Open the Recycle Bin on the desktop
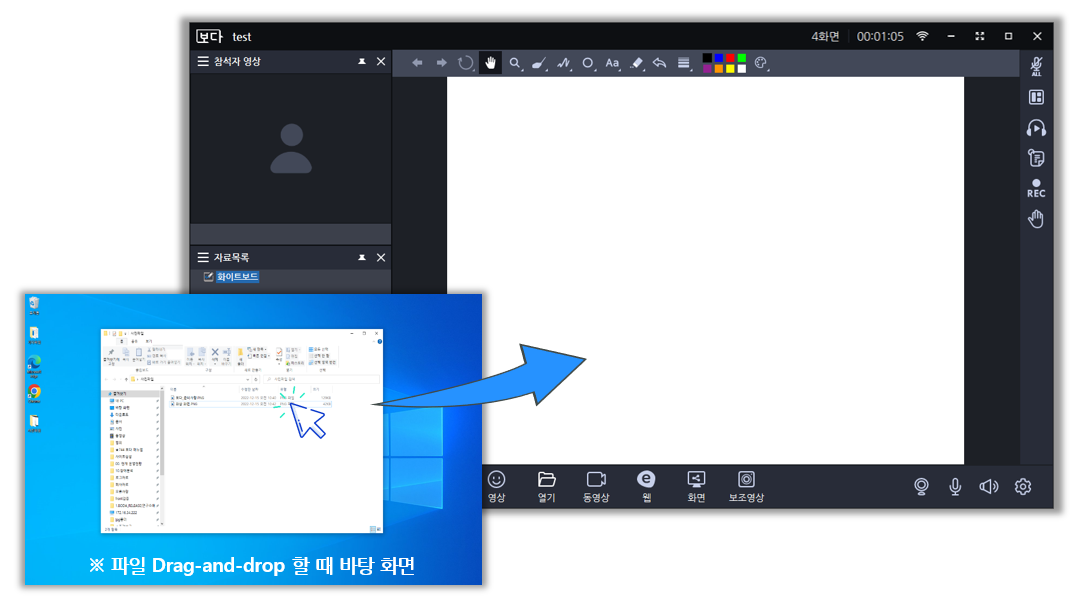This screenshot has height=605, width=1085. 34,305
